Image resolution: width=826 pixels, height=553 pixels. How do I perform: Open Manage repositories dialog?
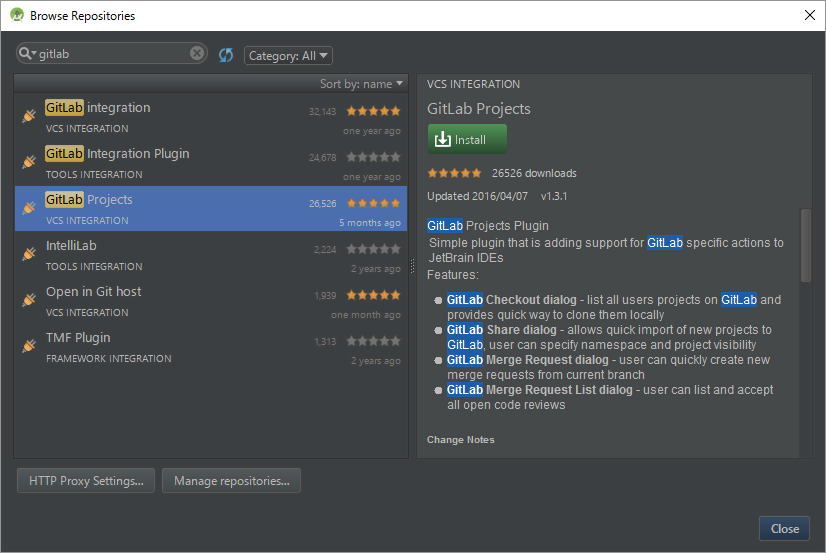pyautogui.click(x=231, y=480)
